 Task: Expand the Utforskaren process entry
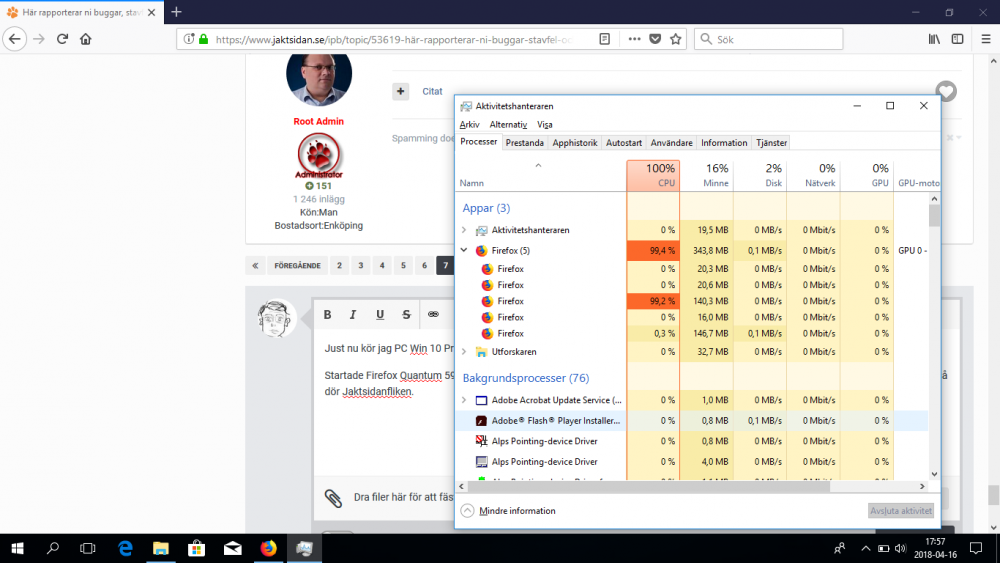click(x=464, y=352)
